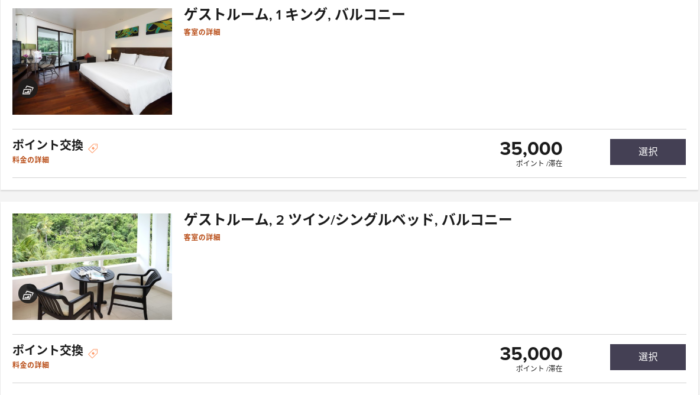Open photo gallery icon on King room image
Screen dimensions: 700x395
28,90
